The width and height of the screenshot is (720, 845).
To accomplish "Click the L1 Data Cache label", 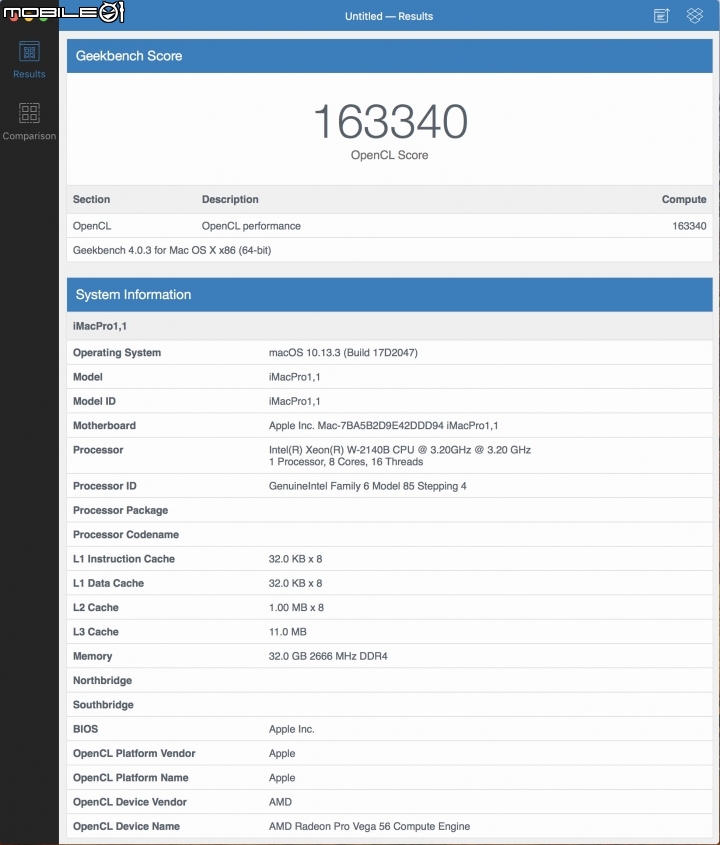I will click(108, 583).
